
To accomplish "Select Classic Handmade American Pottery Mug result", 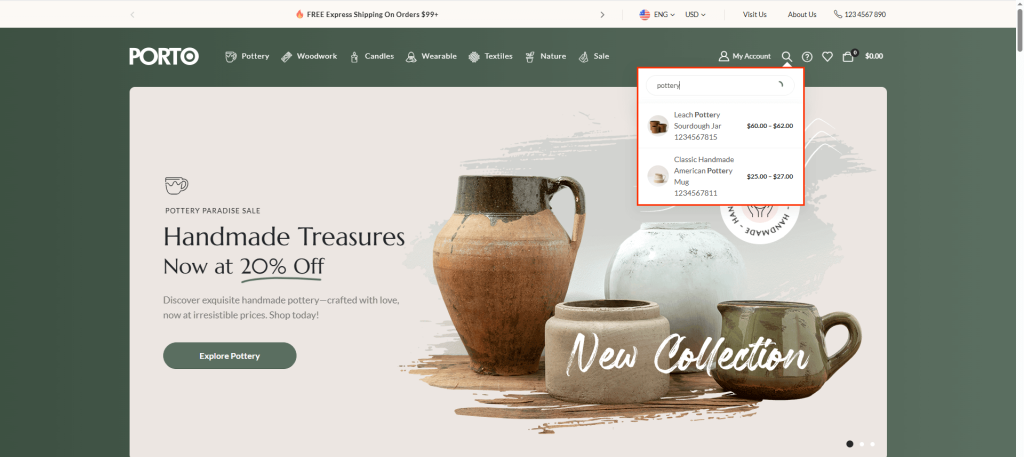I will click(x=720, y=176).
